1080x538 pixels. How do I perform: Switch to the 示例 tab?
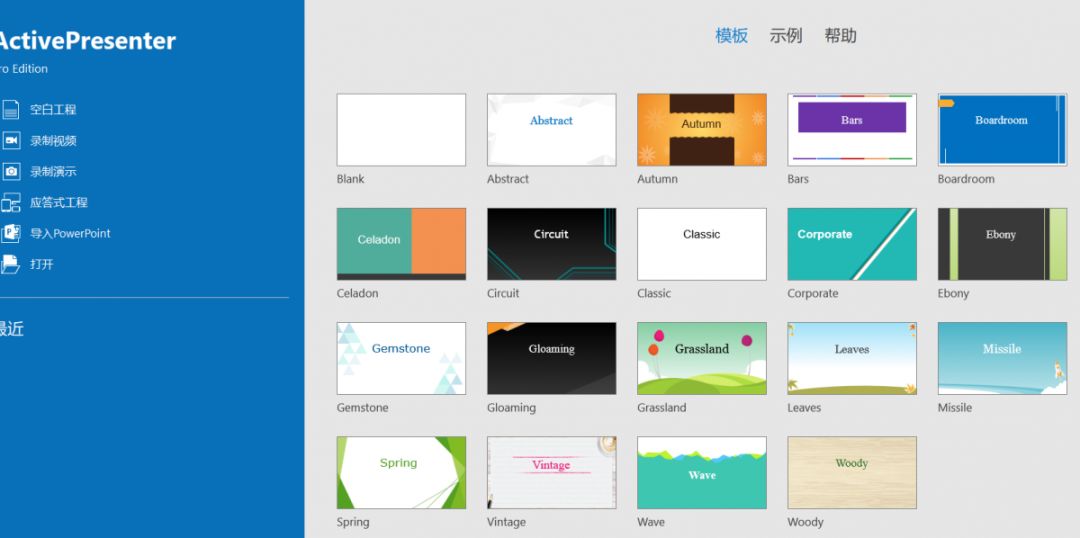click(x=786, y=36)
